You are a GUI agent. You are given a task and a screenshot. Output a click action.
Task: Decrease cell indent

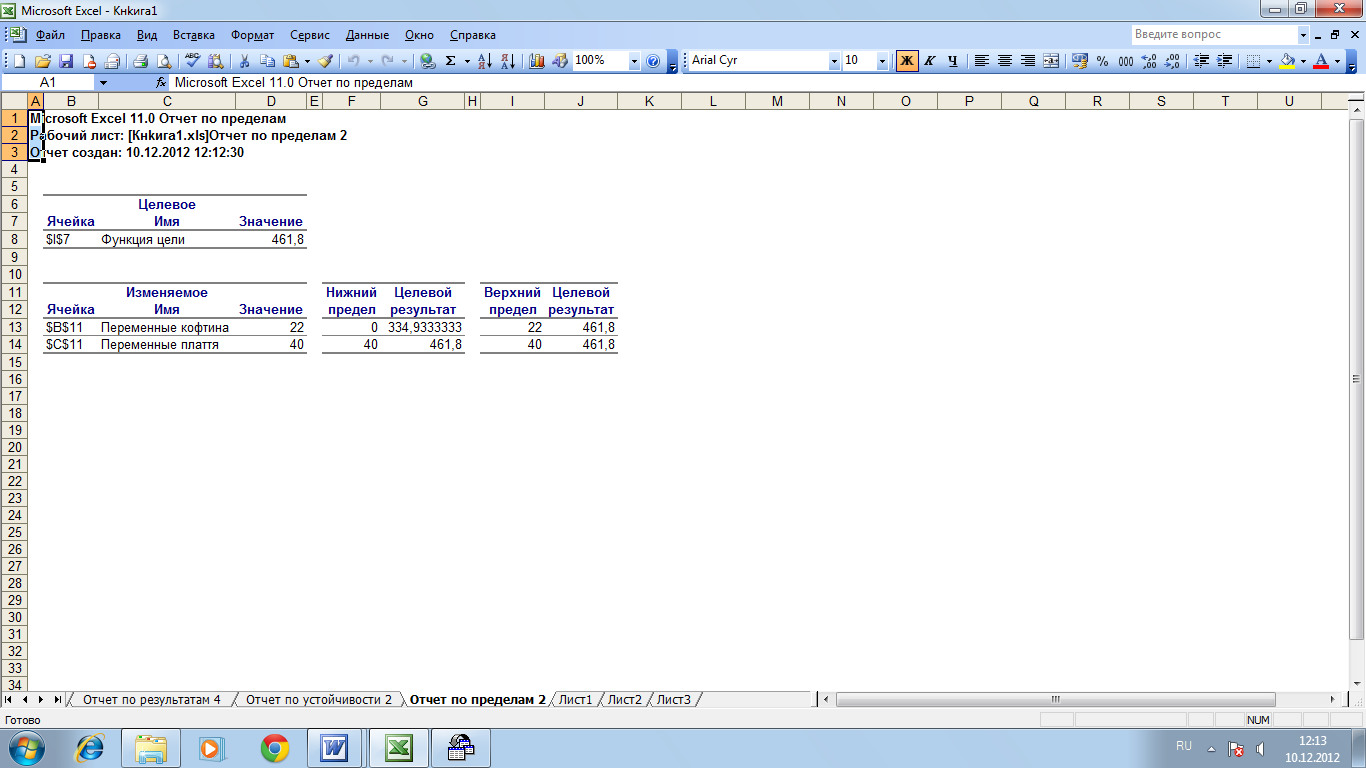coord(1201,61)
